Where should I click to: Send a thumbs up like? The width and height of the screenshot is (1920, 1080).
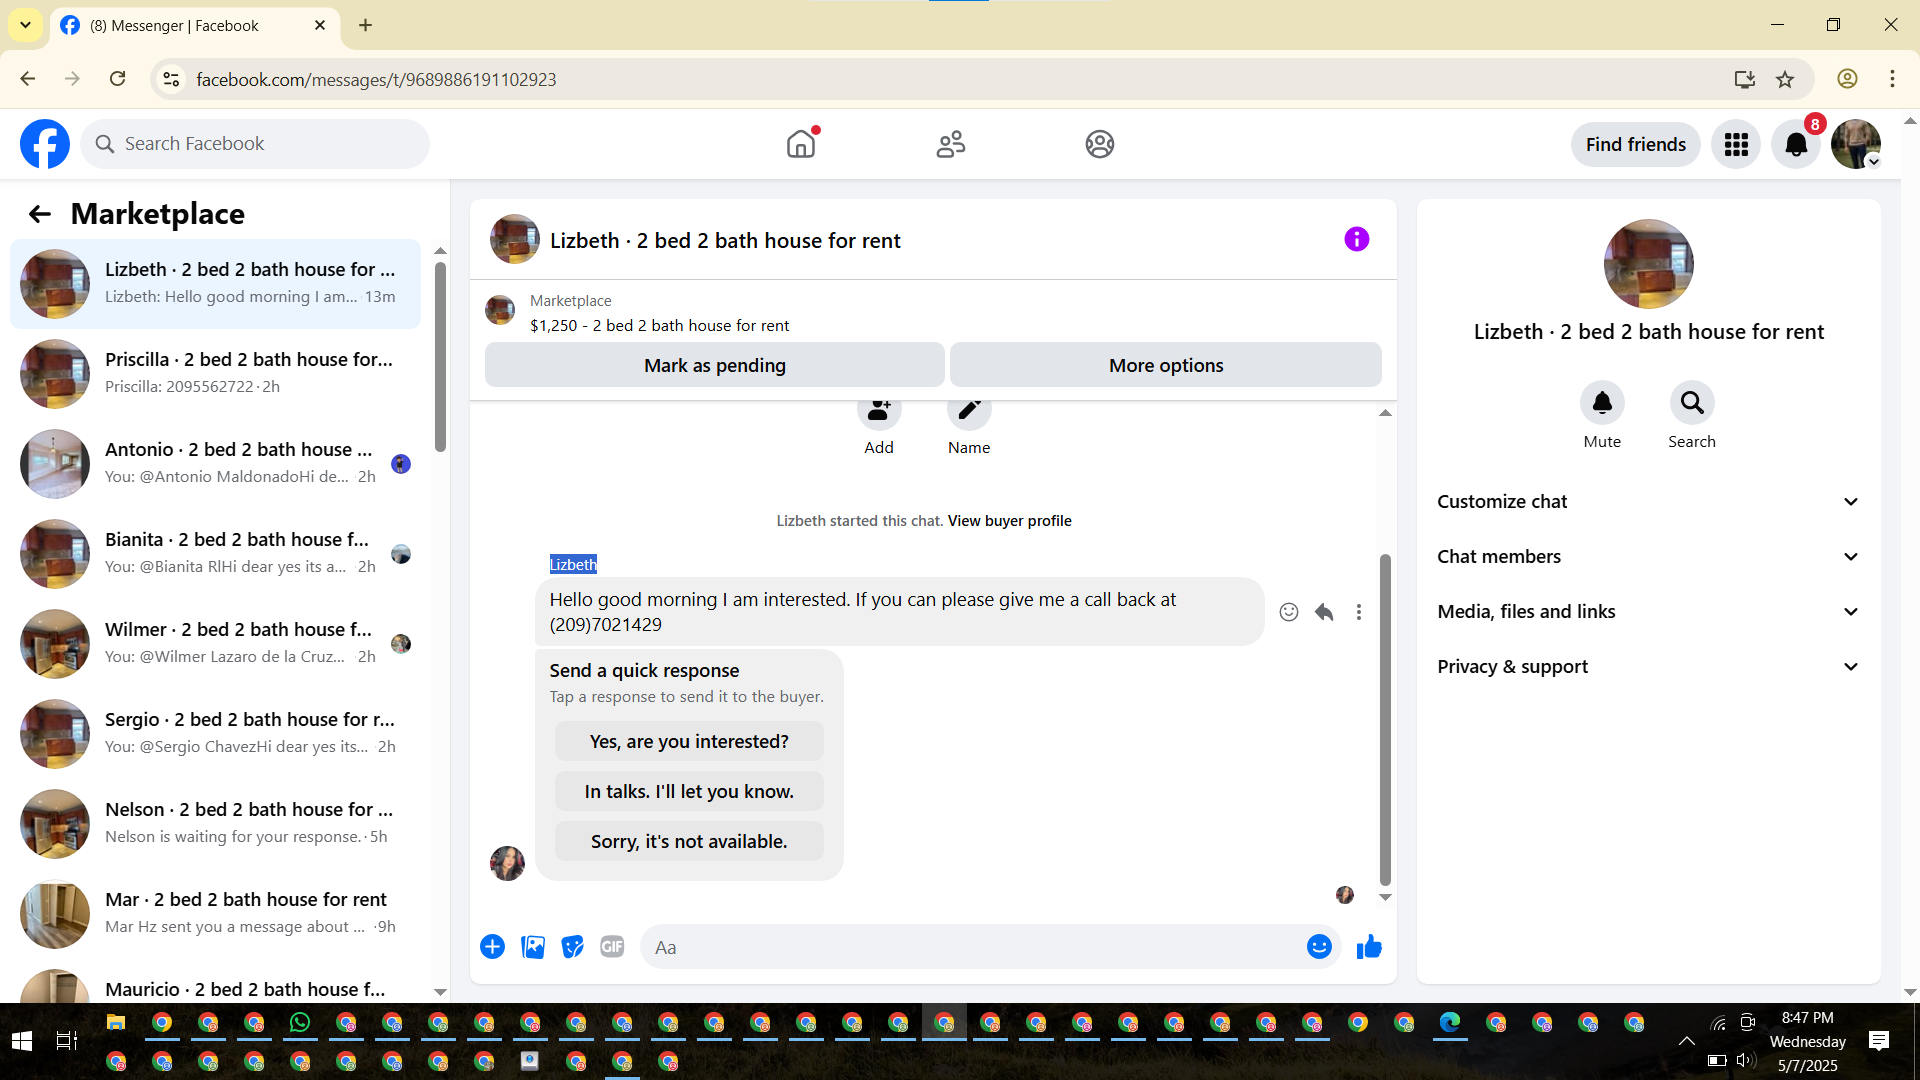(x=1368, y=946)
